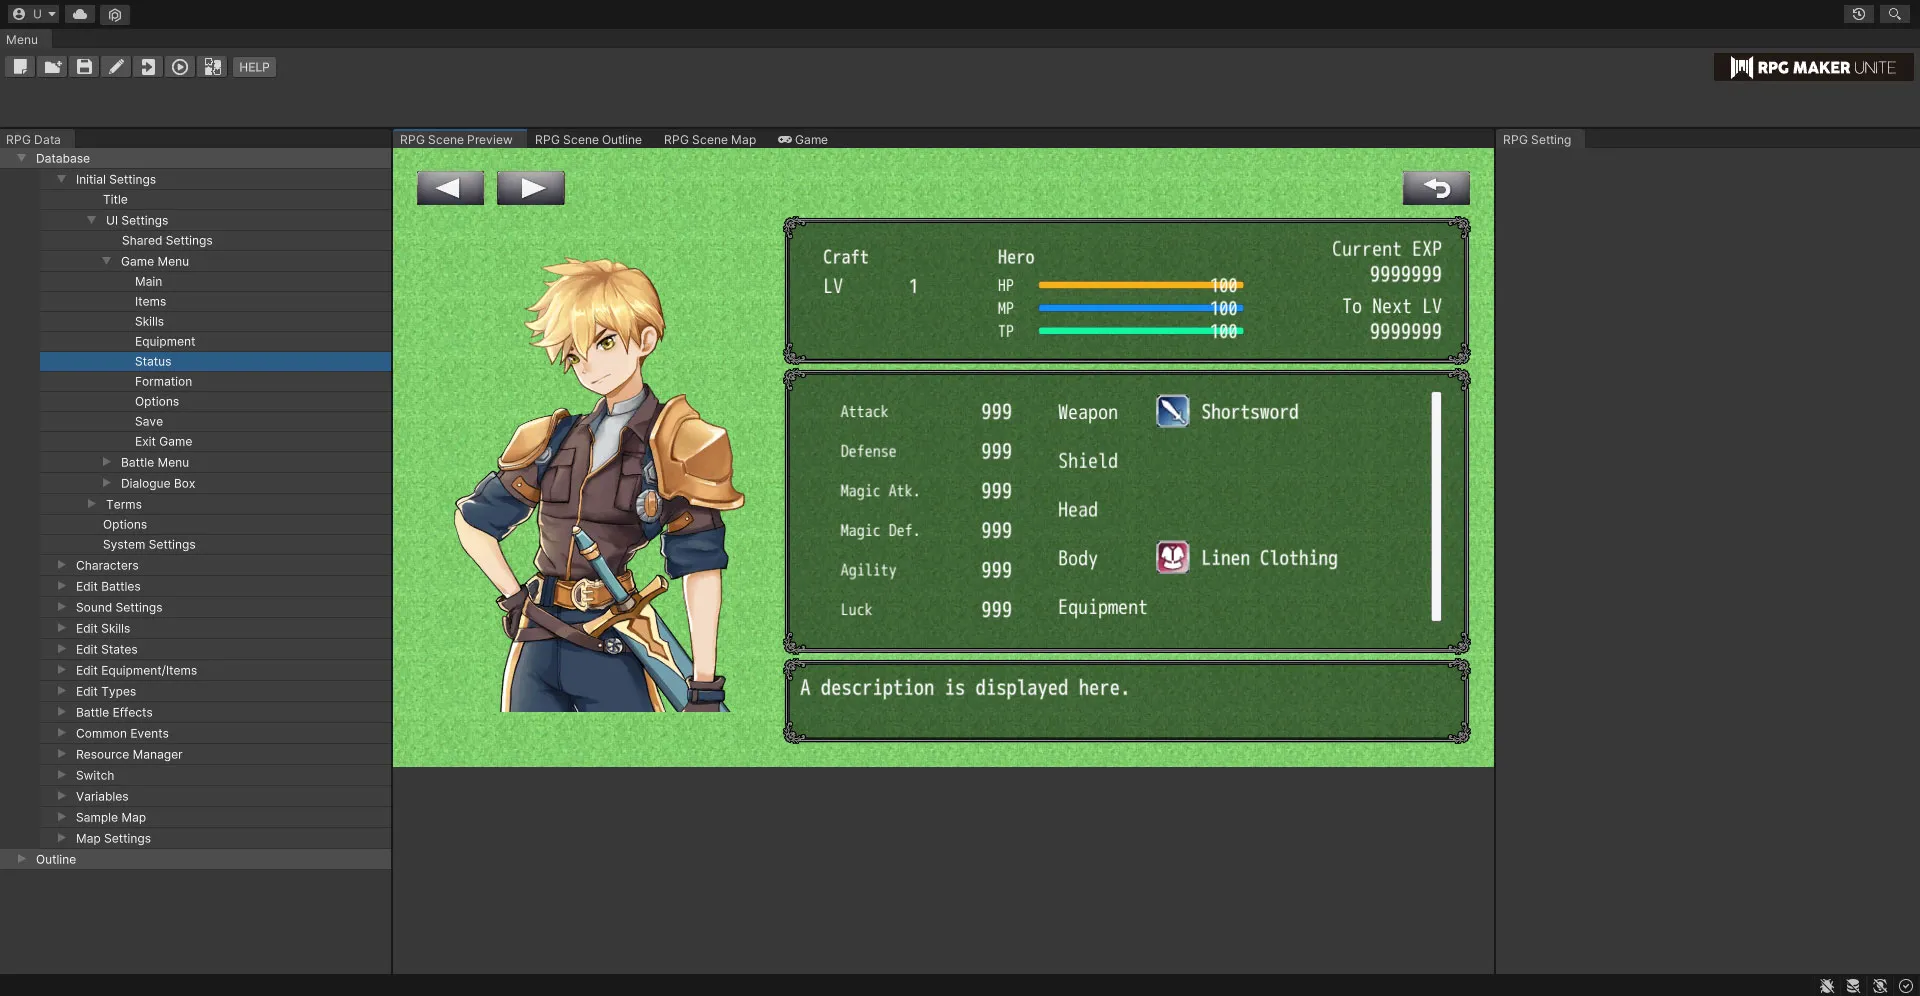
Task: Switch to the RPG Scene Map tab
Action: point(709,140)
